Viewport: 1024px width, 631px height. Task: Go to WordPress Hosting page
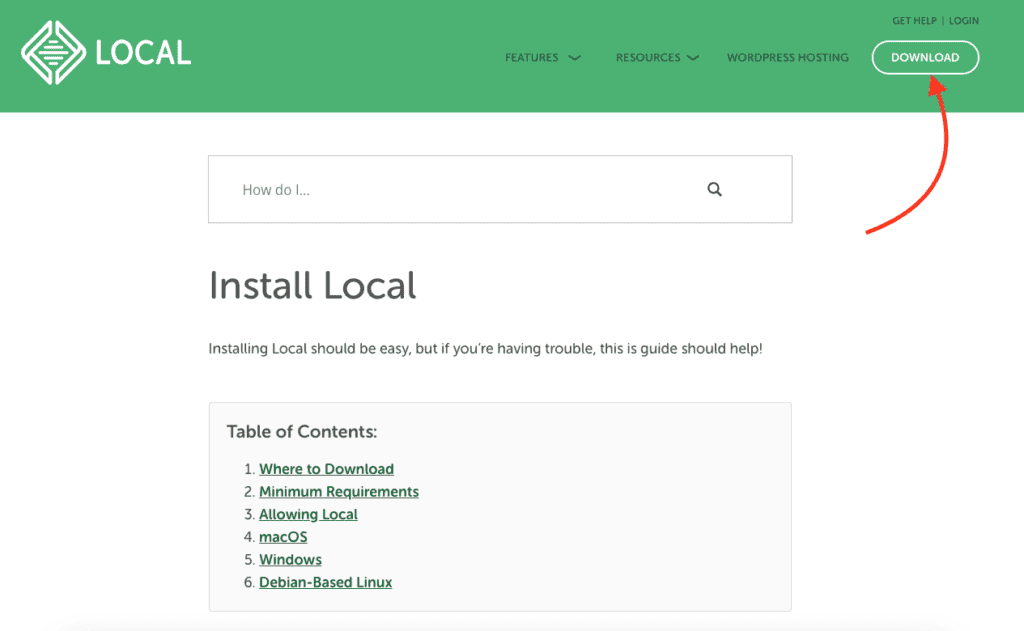coord(788,57)
